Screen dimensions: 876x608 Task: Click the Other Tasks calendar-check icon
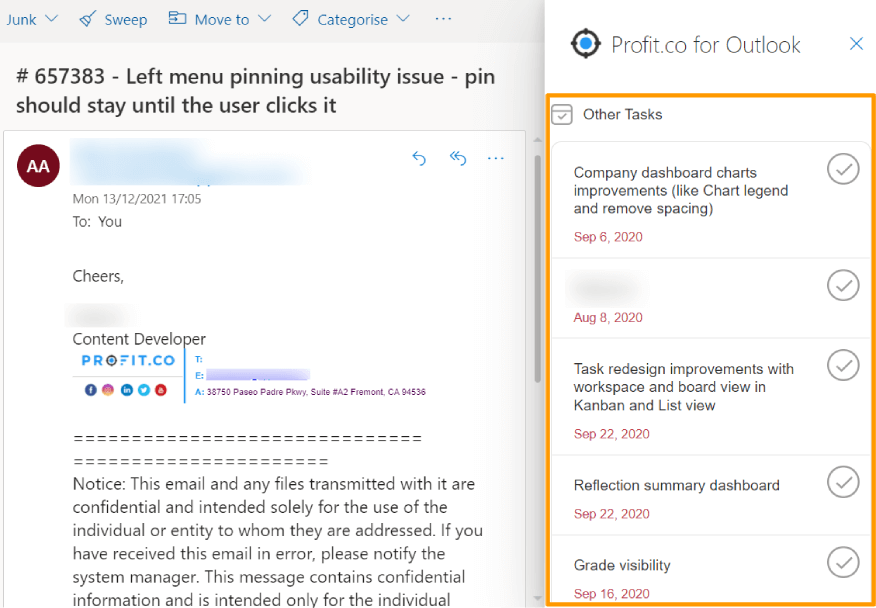coord(562,115)
